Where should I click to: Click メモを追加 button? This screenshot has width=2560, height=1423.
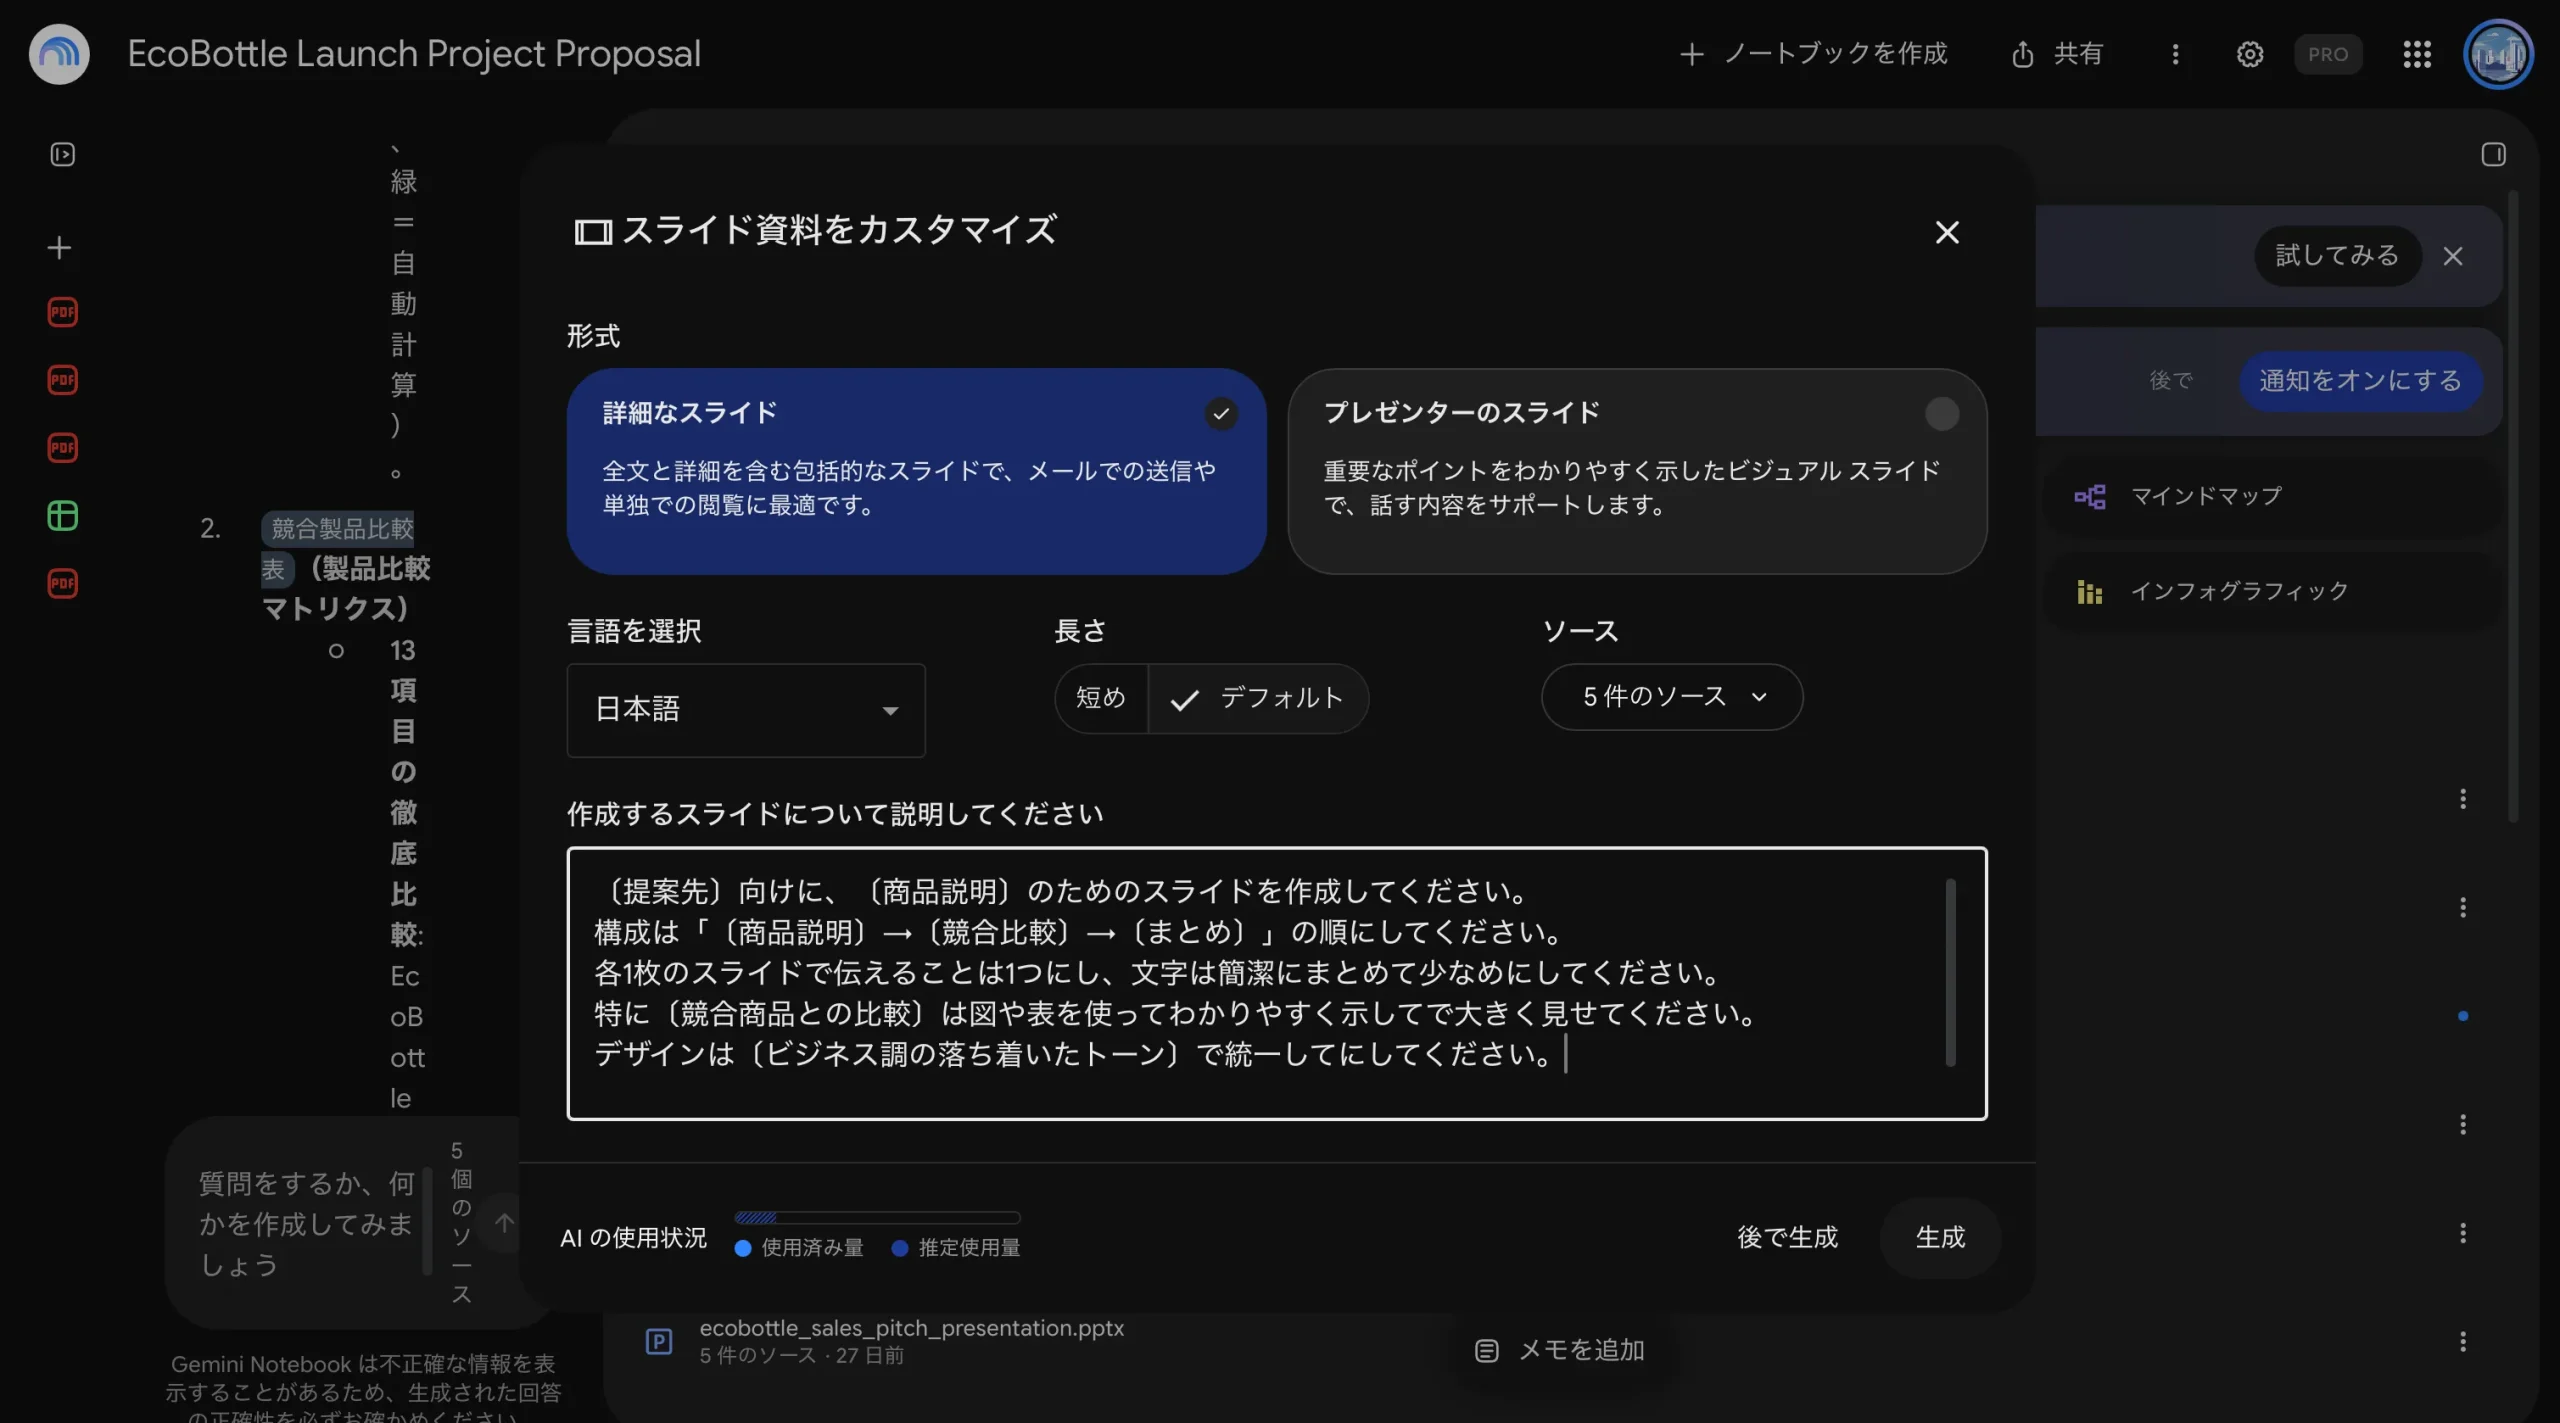(1560, 1351)
